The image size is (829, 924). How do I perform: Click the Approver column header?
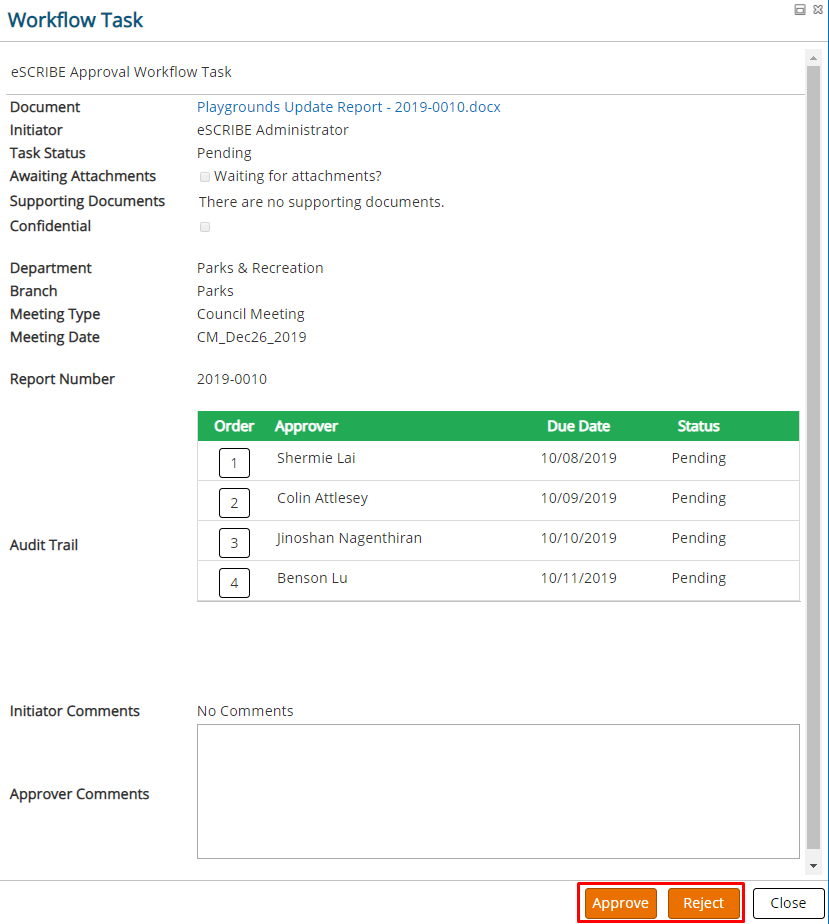(306, 426)
